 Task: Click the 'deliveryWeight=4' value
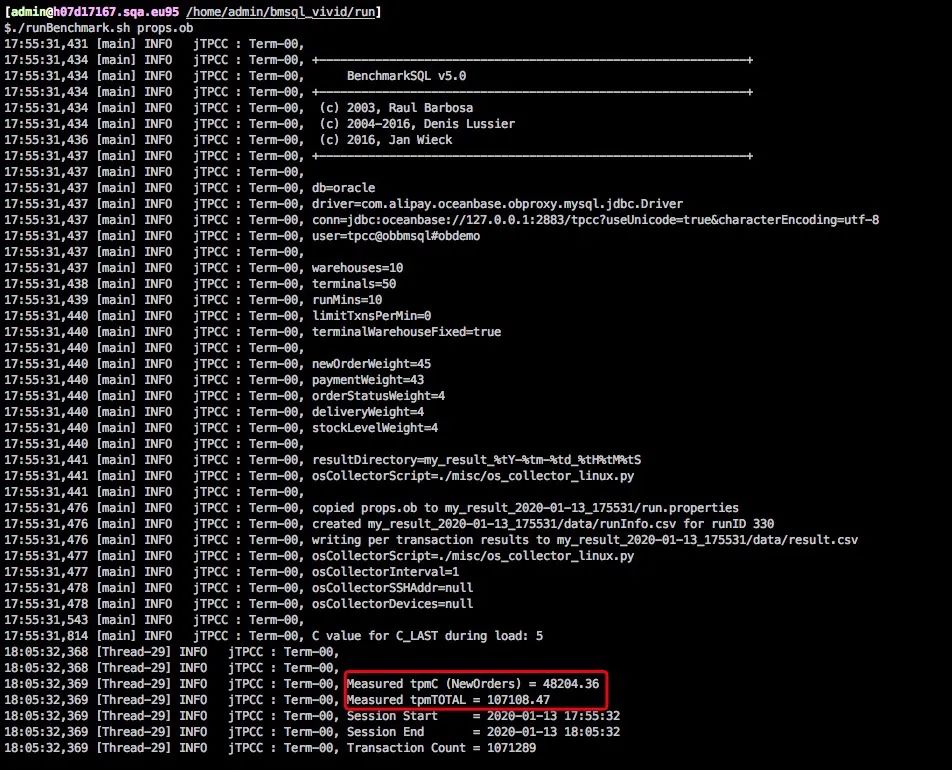(x=368, y=412)
